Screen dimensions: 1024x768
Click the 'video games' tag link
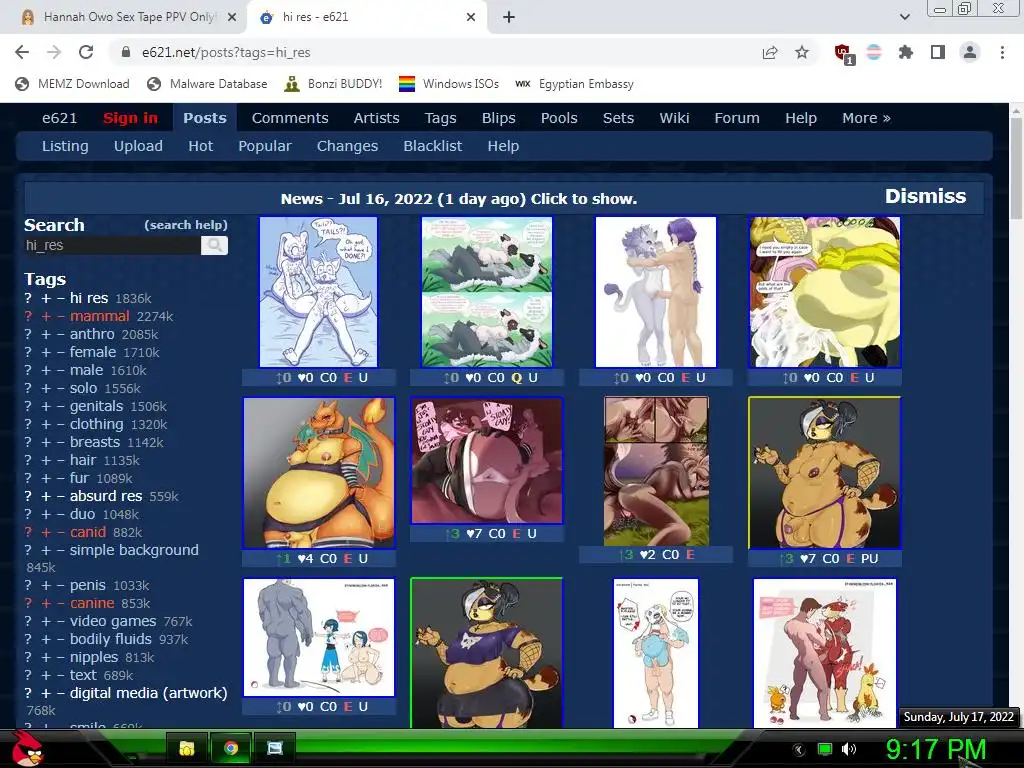[x=113, y=622]
